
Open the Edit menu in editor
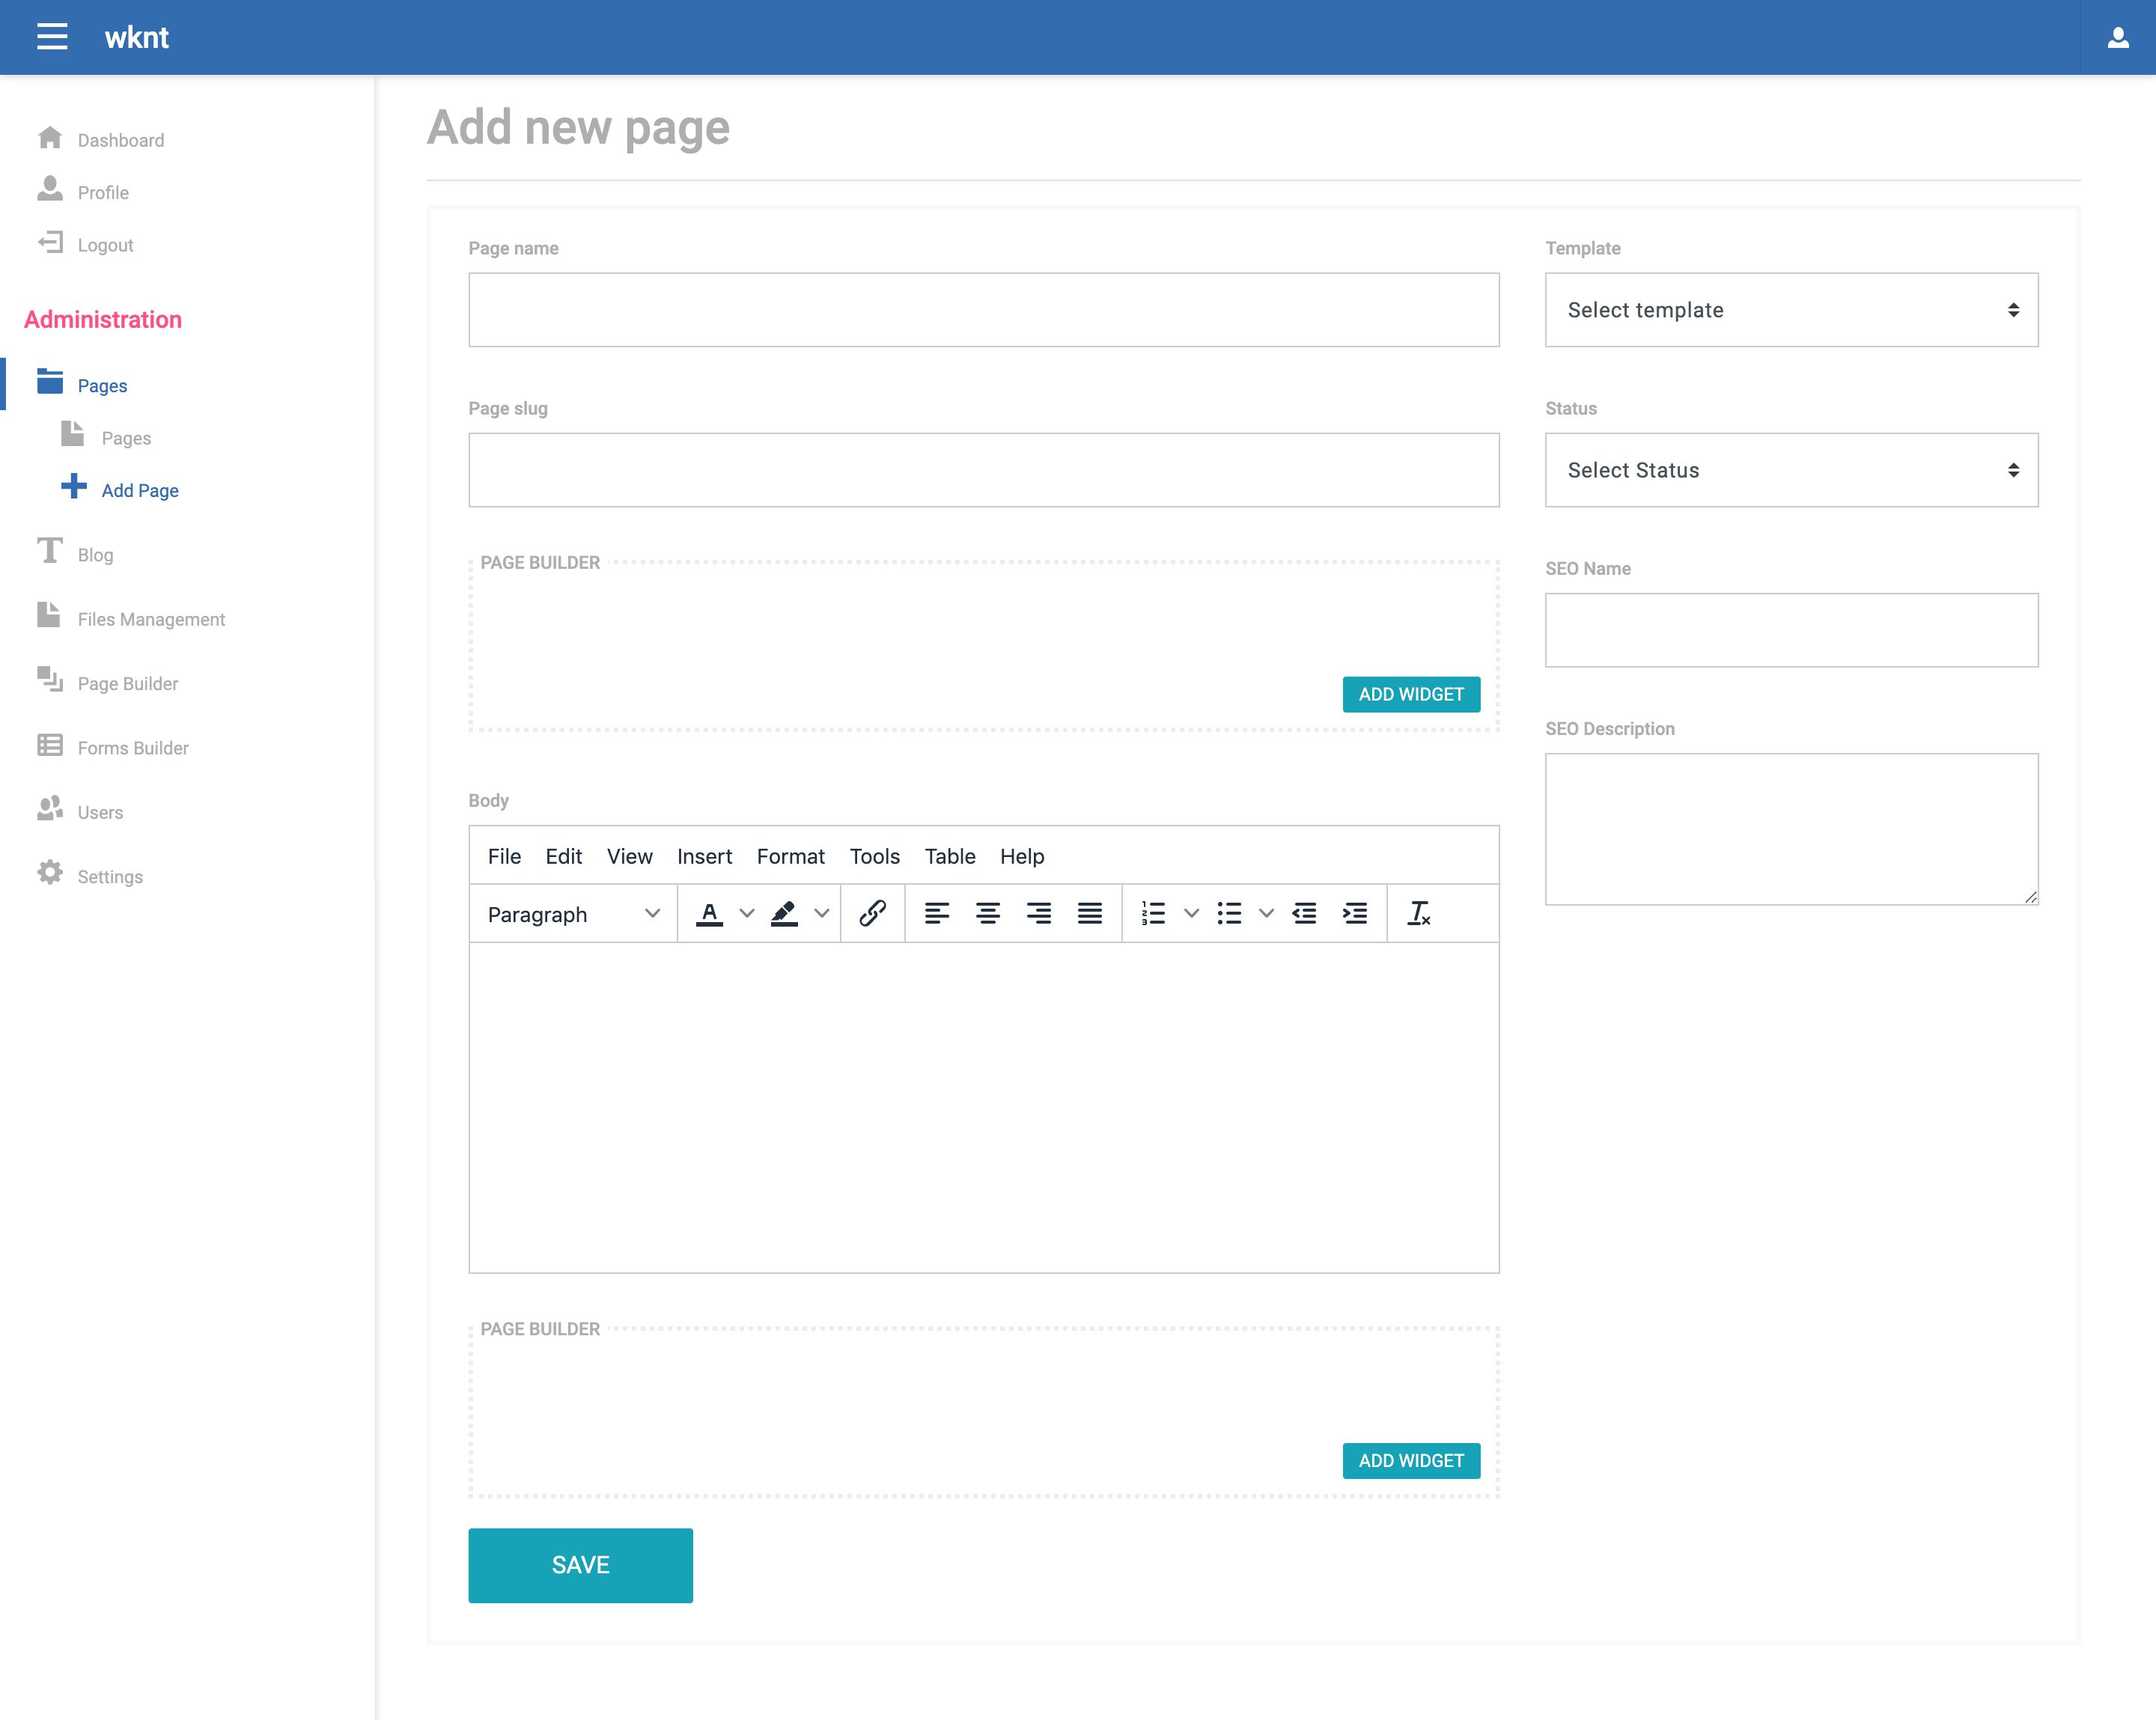564,856
